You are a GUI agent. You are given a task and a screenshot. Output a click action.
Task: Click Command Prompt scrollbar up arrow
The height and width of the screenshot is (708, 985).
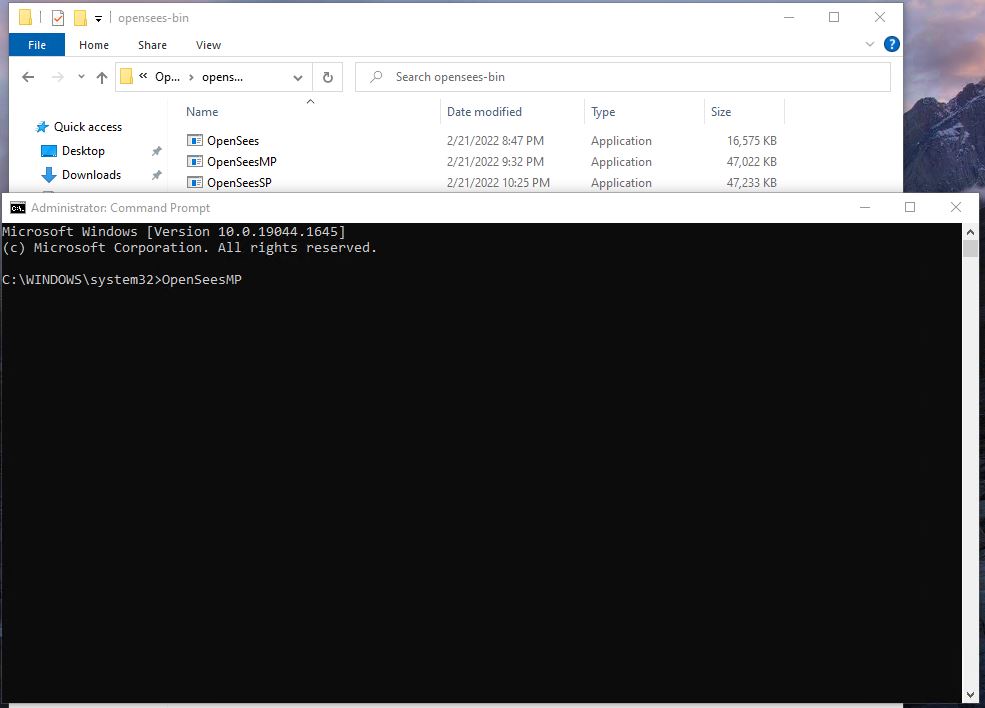pos(970,232)
